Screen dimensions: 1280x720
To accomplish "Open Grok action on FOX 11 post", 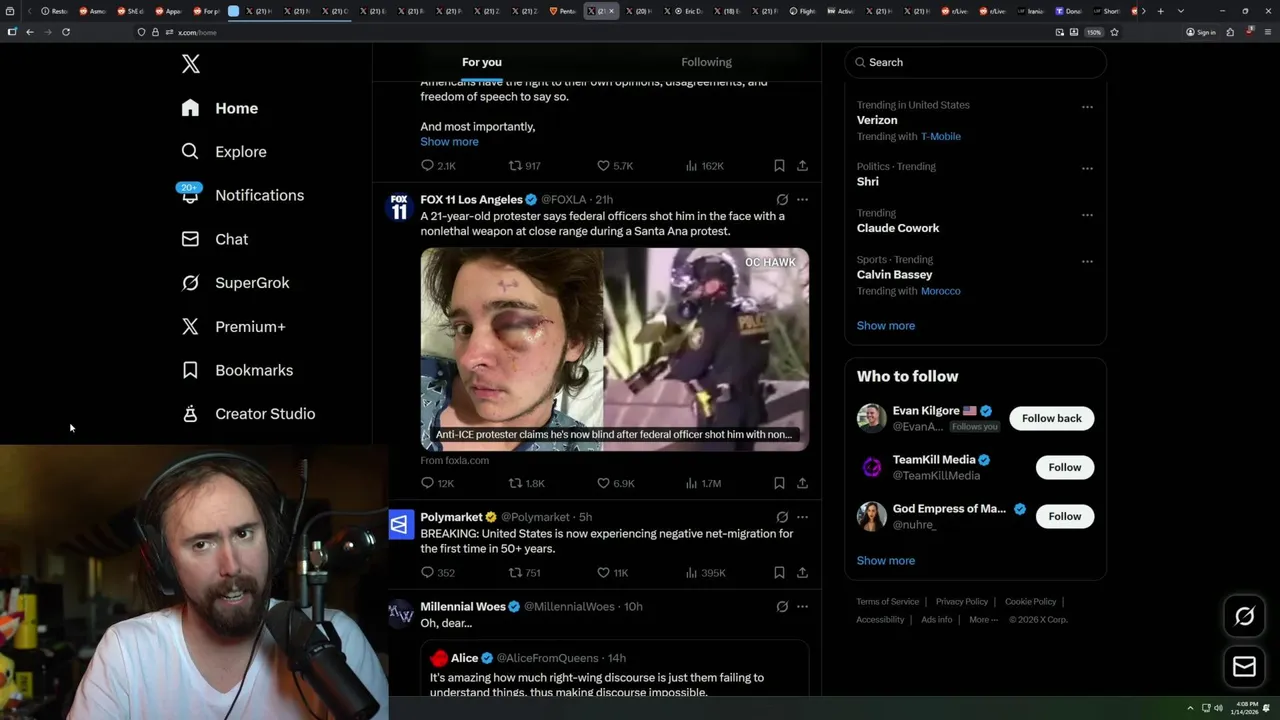I will click(782, 200).
